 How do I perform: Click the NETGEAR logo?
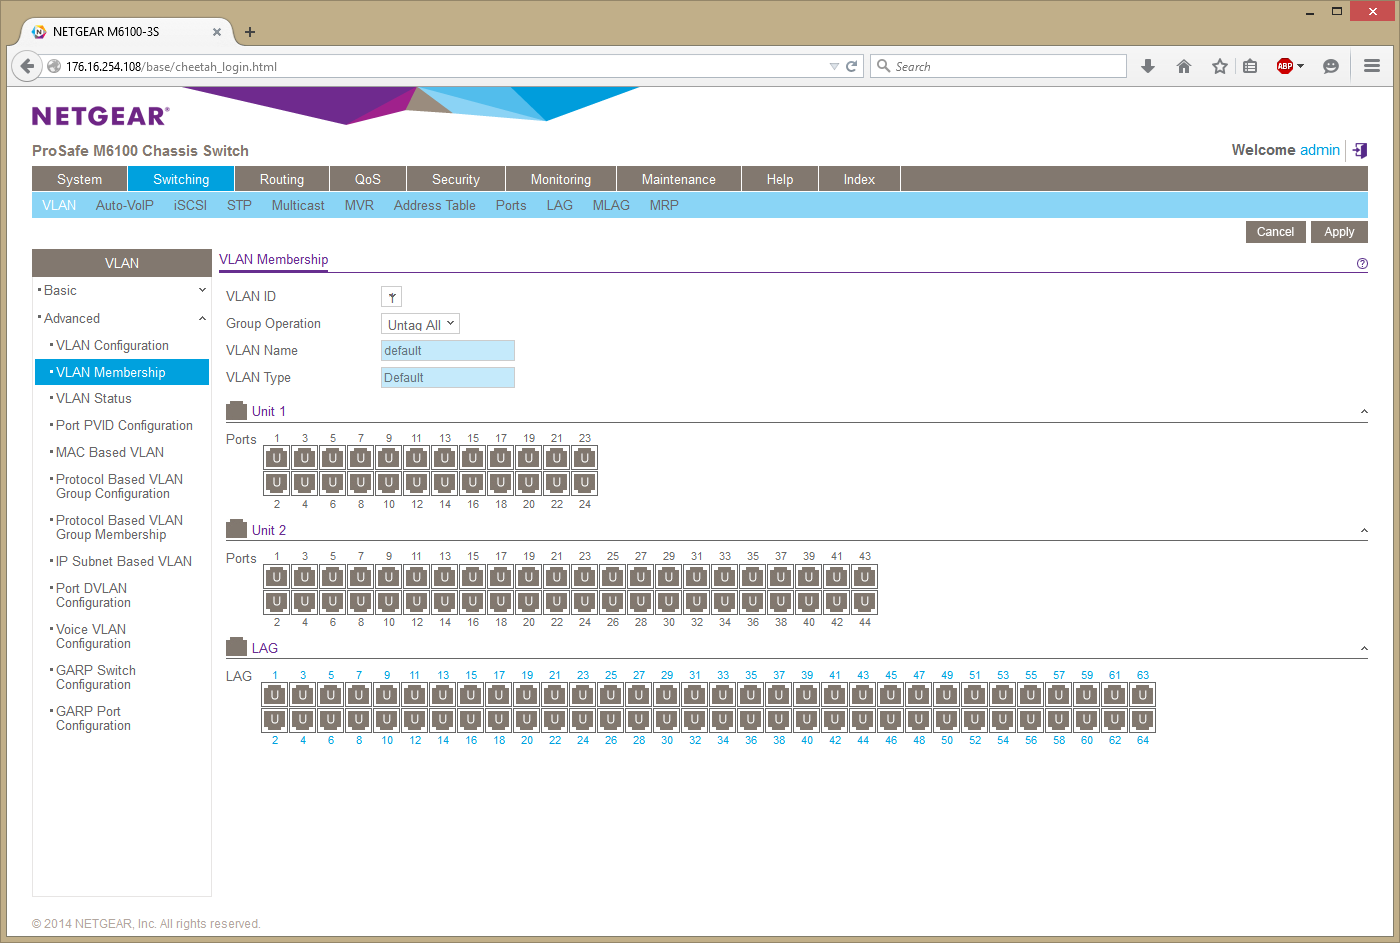pyautogui.click(x=100, y=116)
